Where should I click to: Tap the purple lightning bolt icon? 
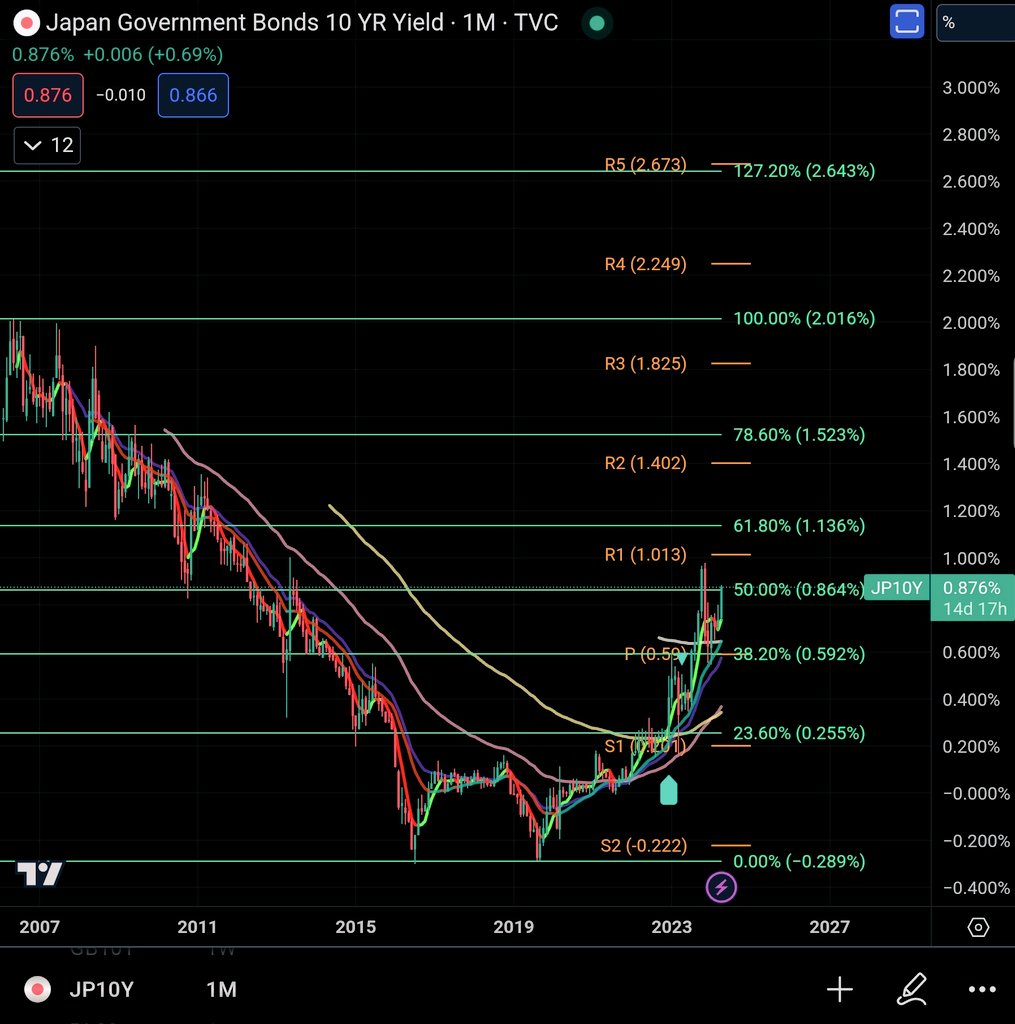[721, 887]
